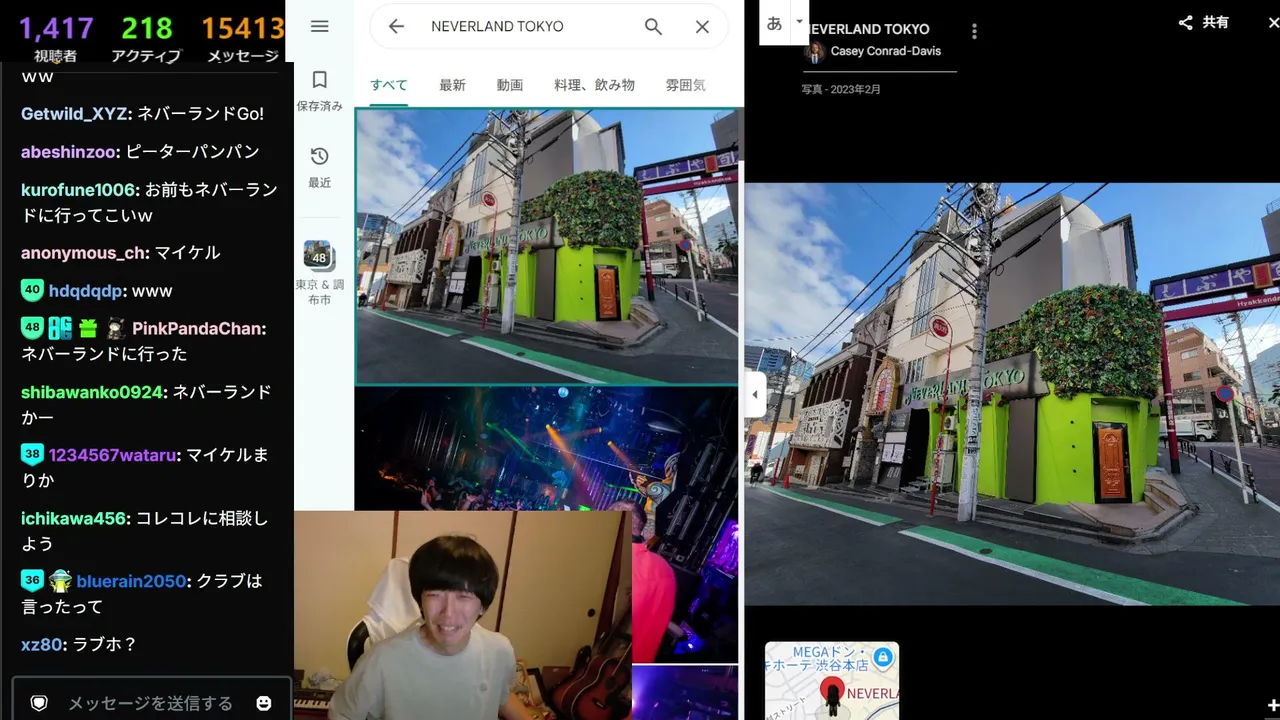Click the streamer webcam overlay

click(x=463, y=615)
